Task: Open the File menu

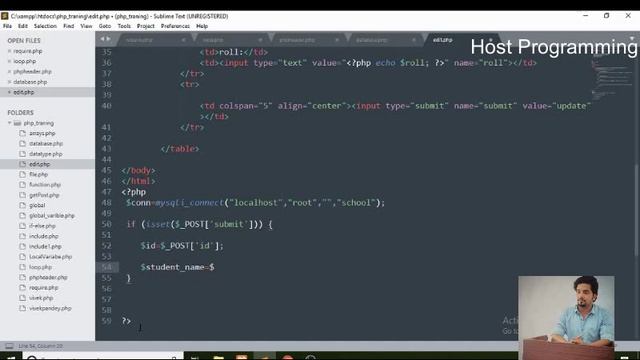Action: coord(7,26)
